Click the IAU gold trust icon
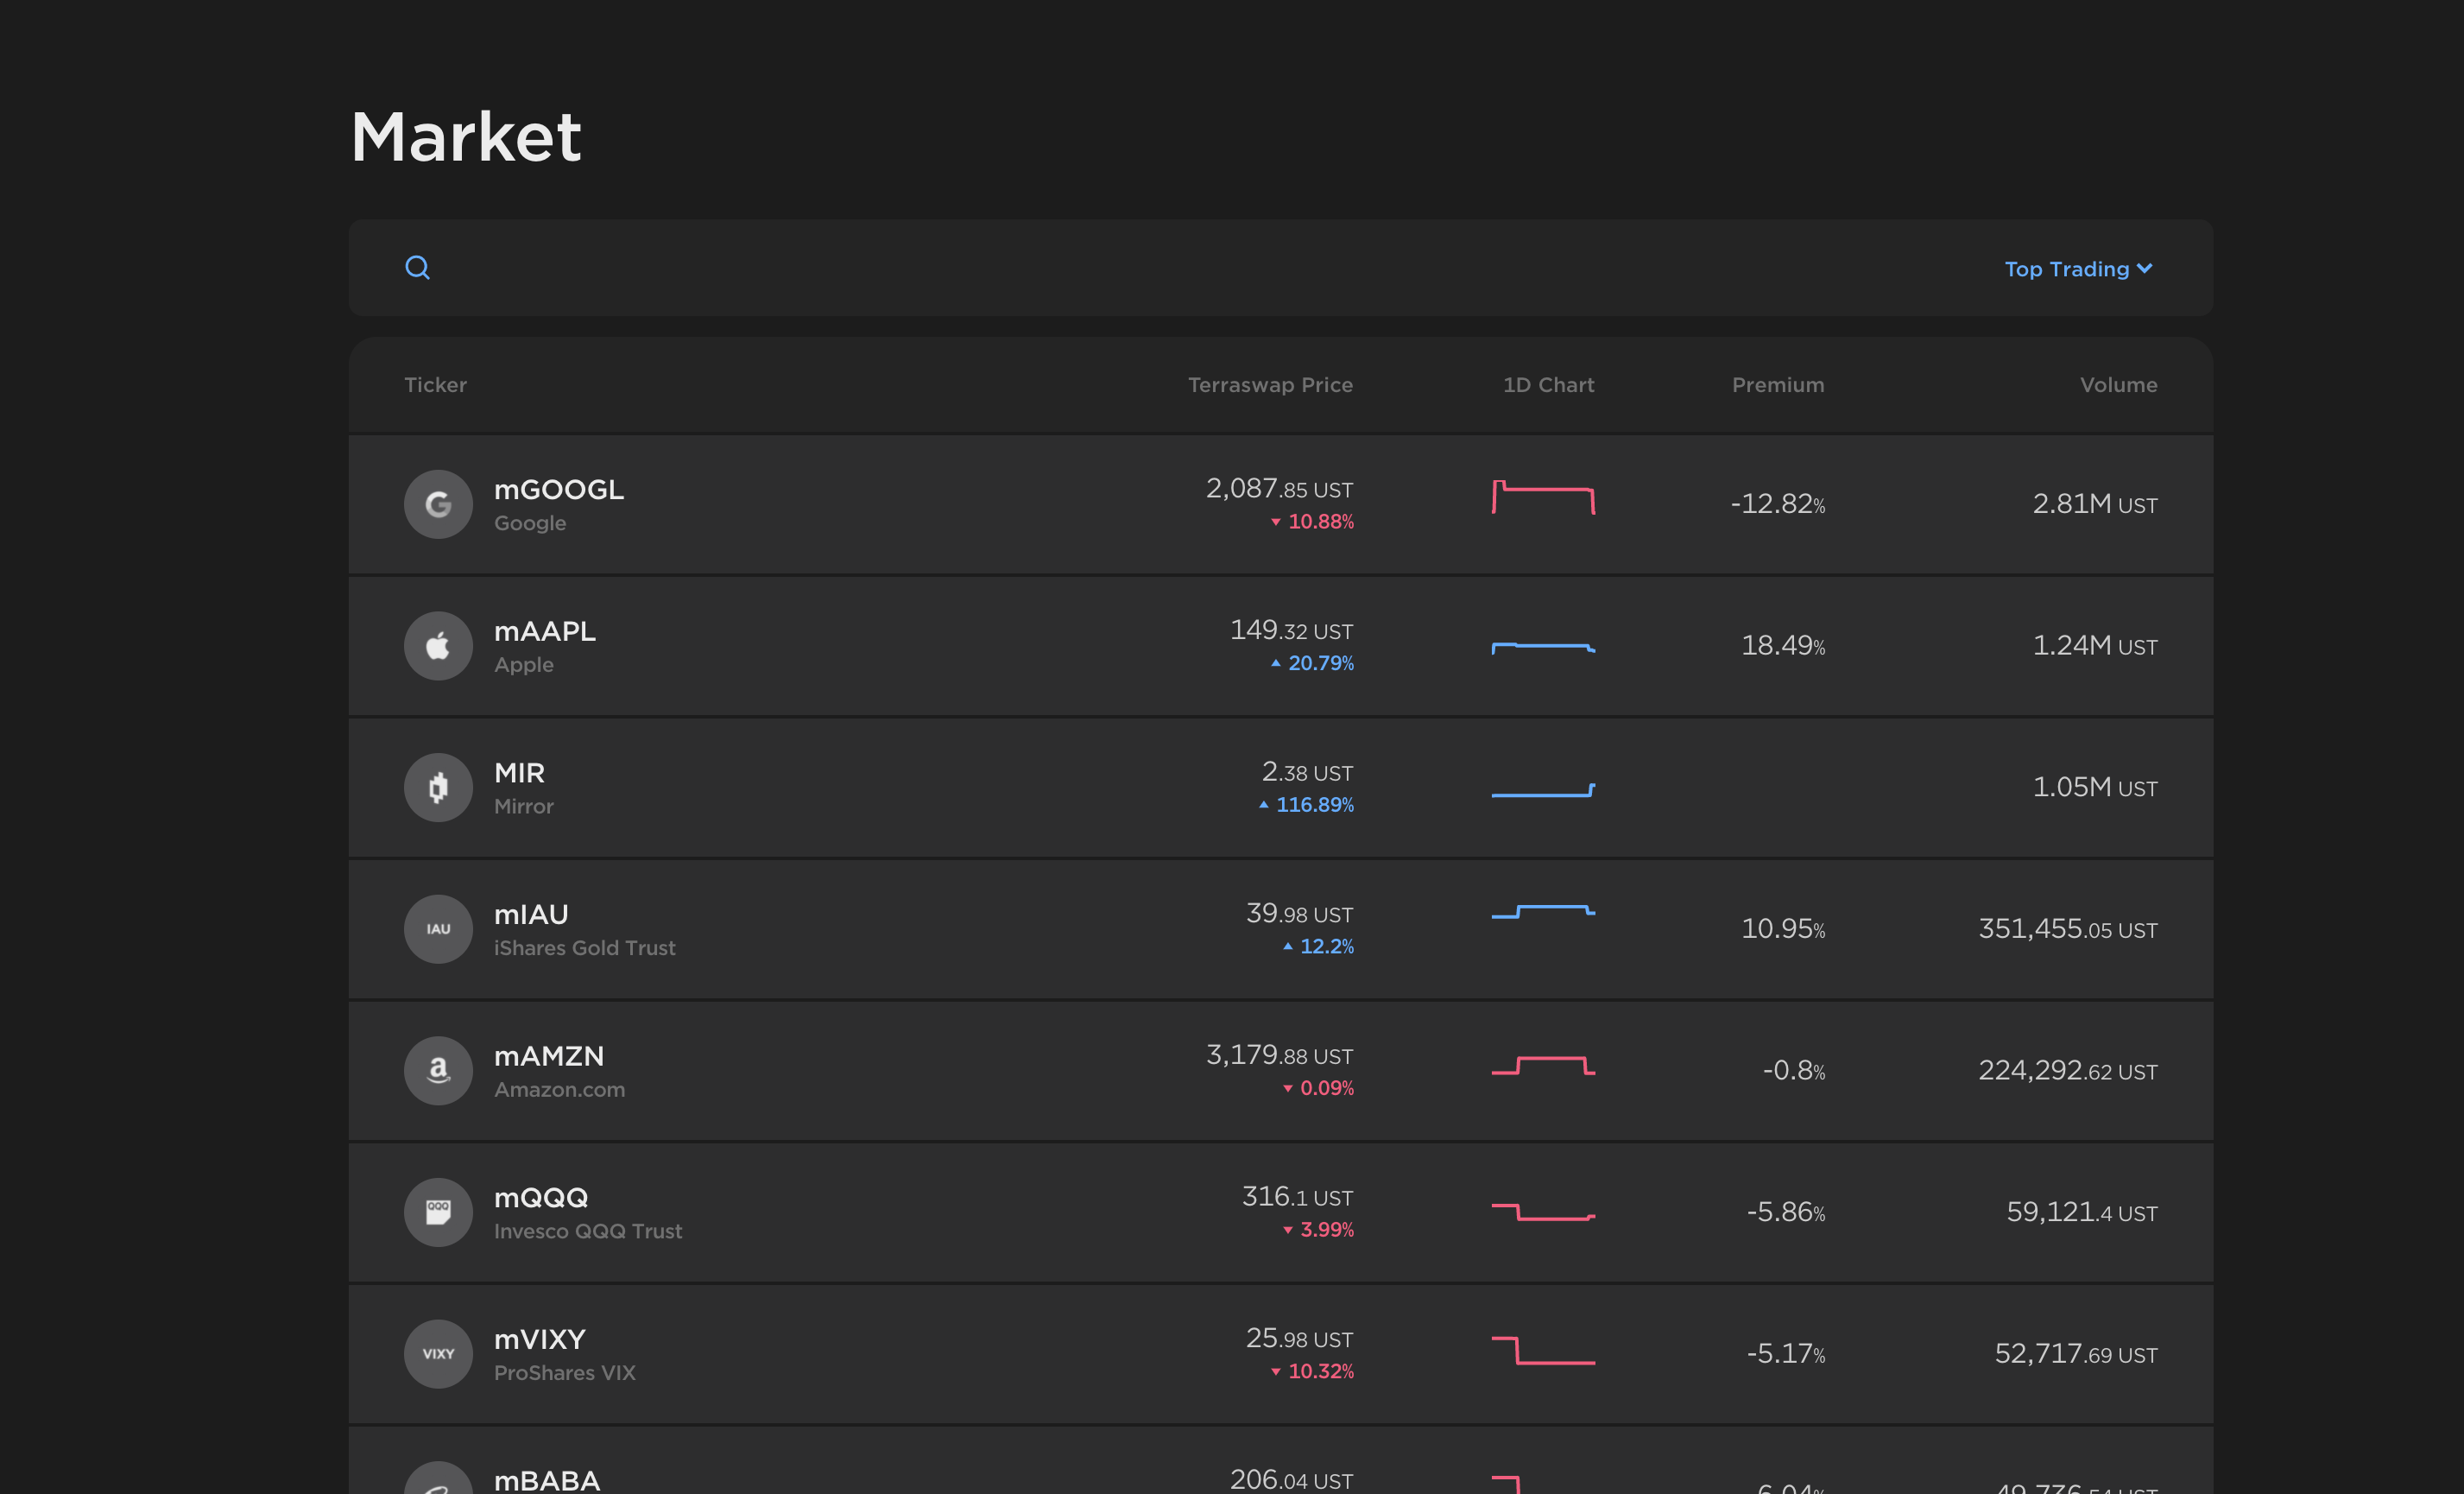2464x1494 pixels. (438, 929)
